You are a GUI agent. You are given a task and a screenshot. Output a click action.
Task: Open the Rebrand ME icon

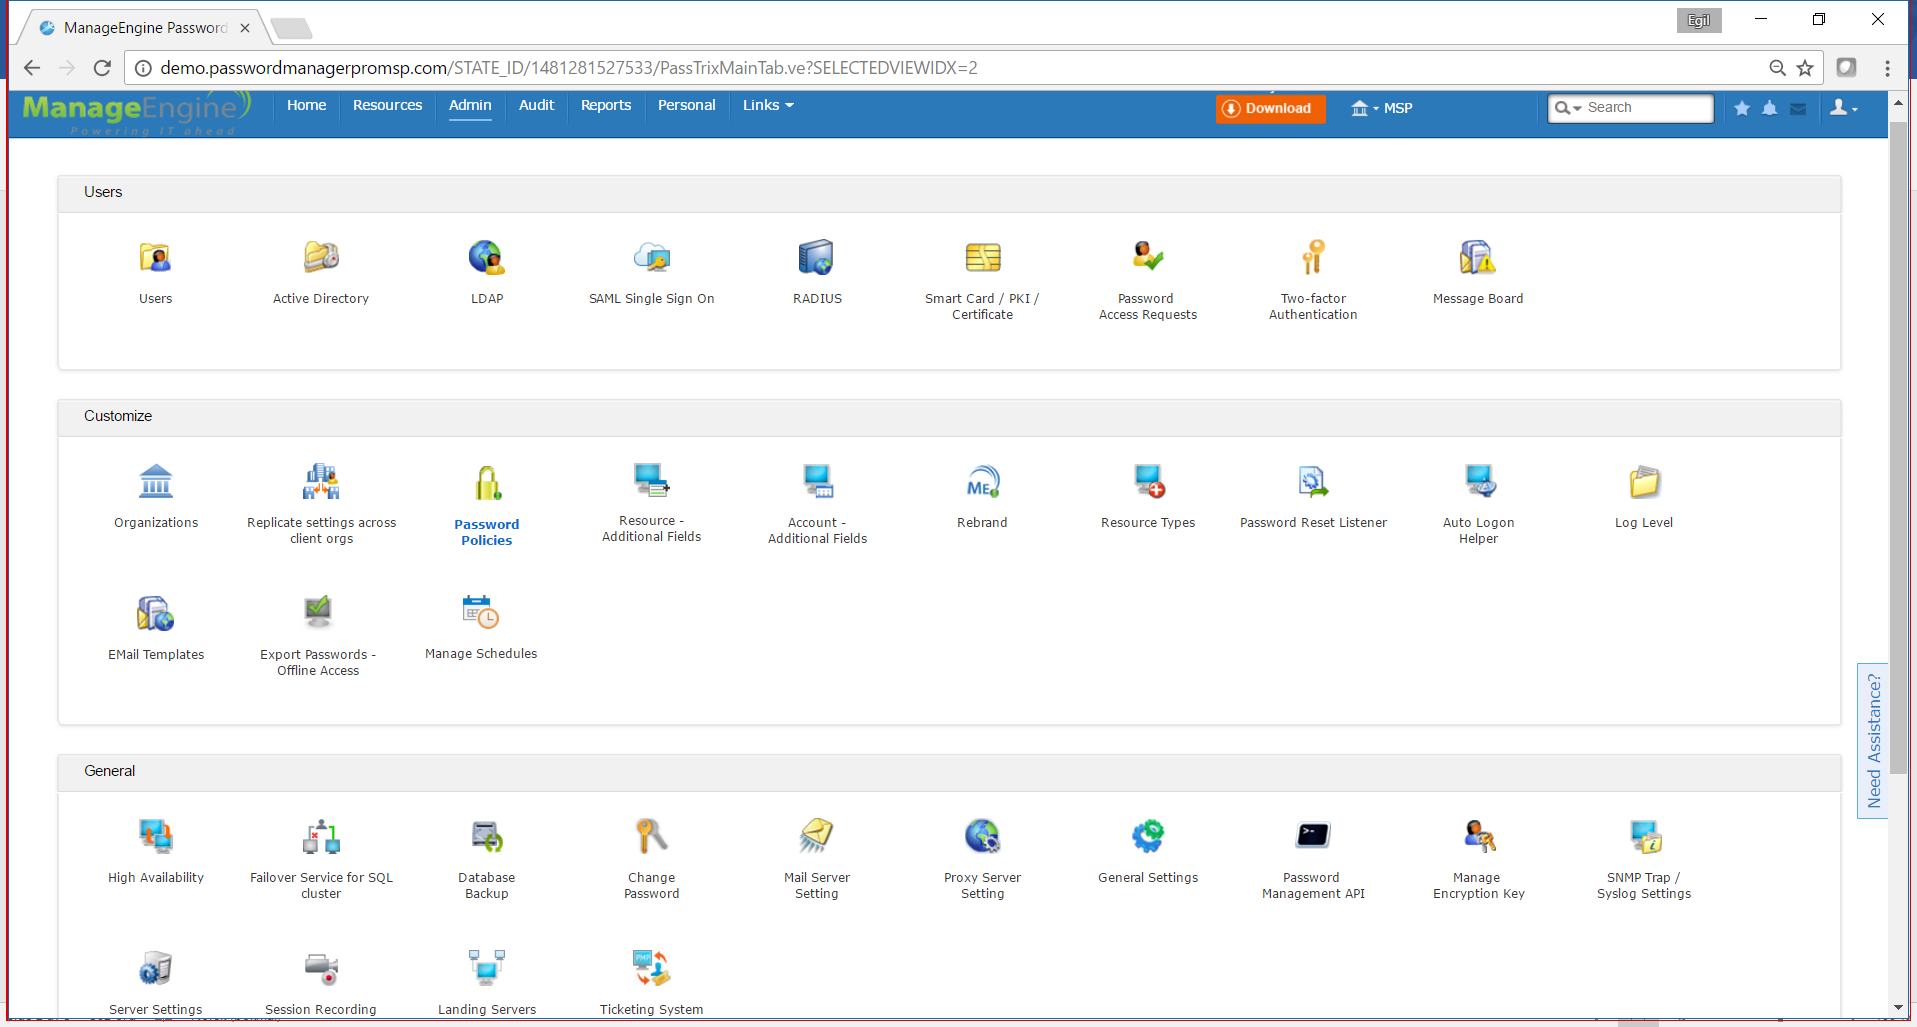(983, 482)
